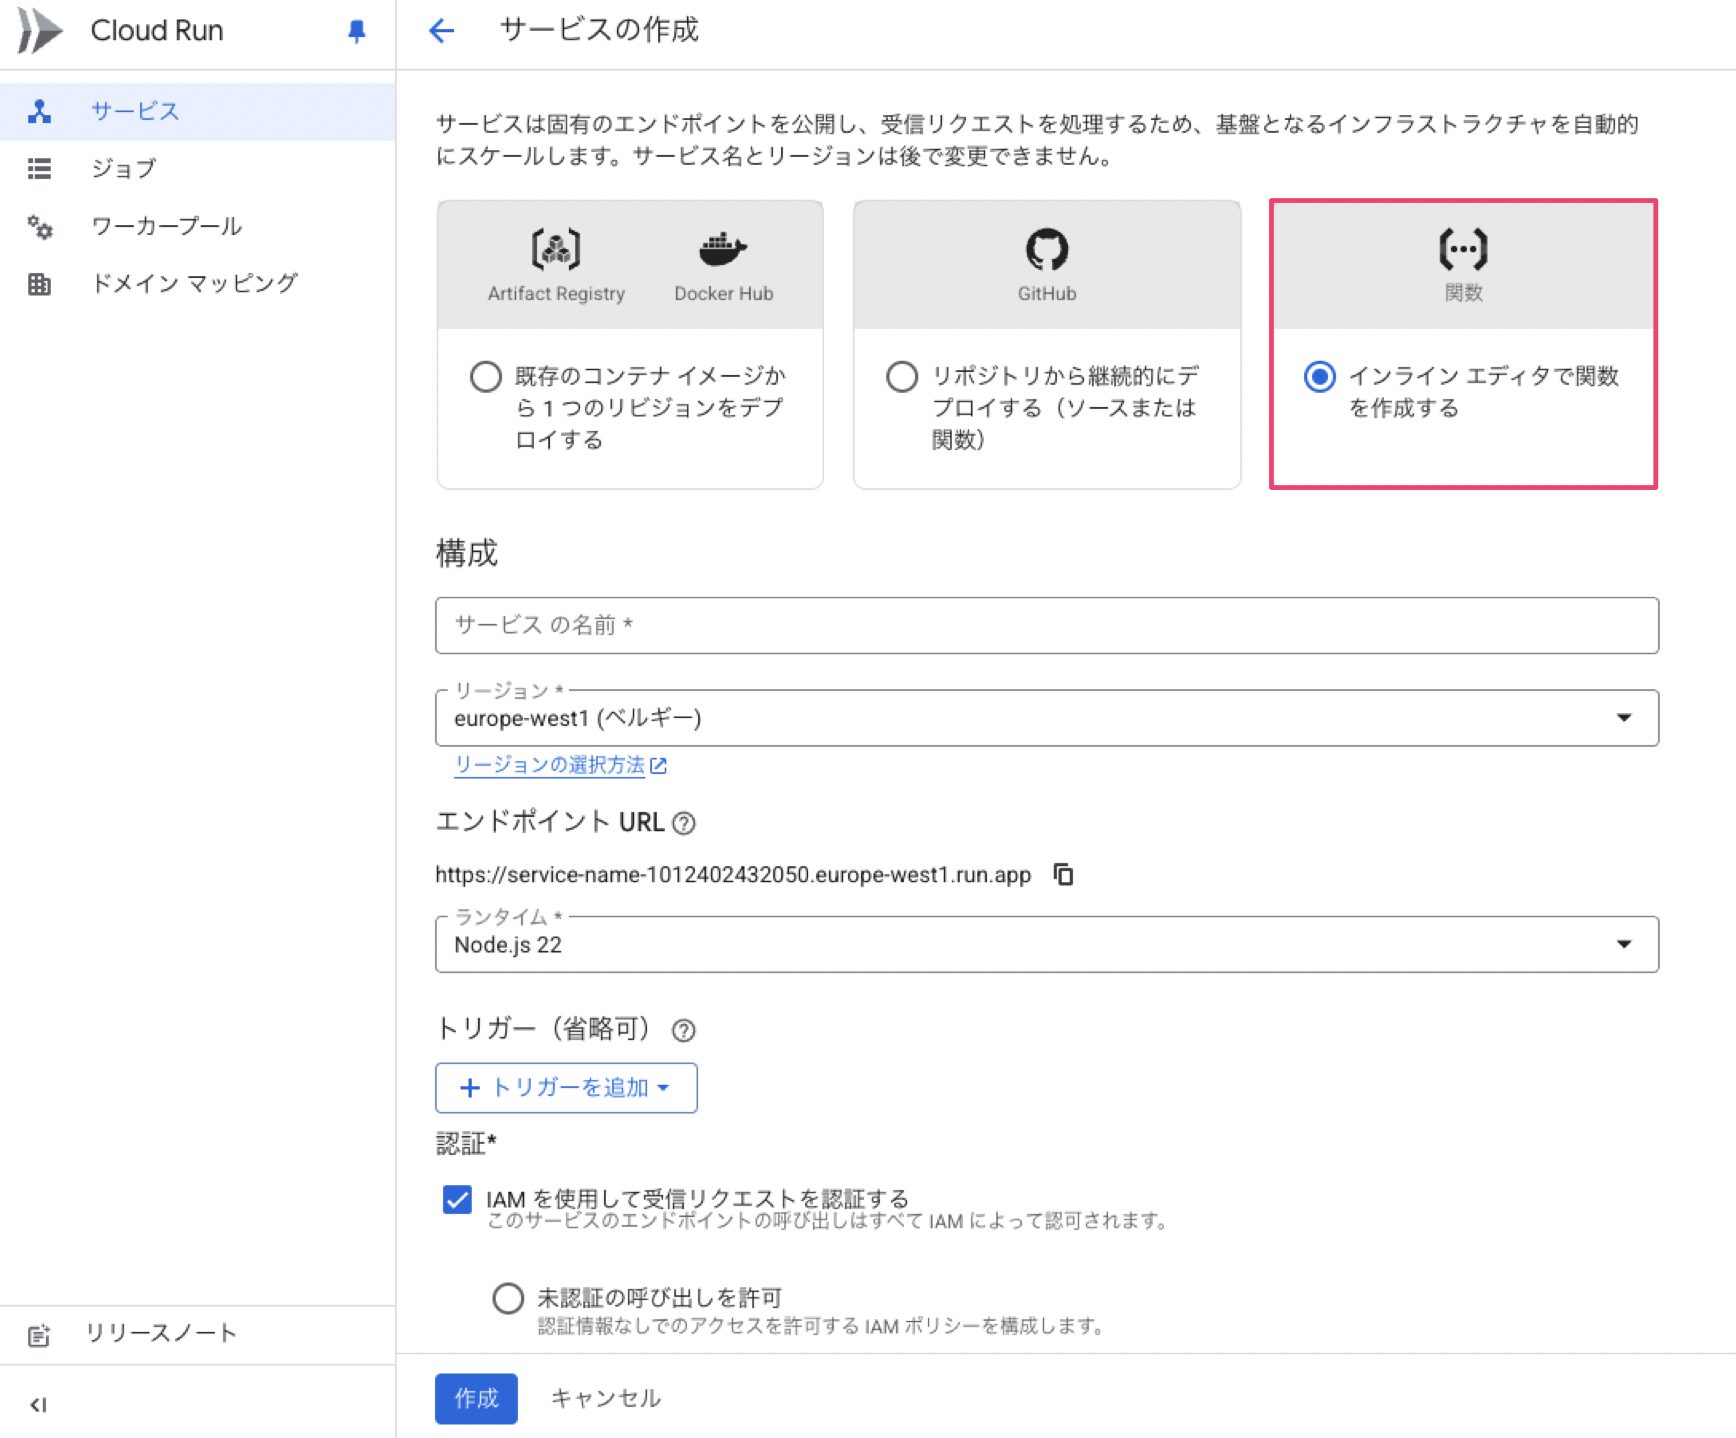Uncheck IAM を使用して受信リクエストを認証する checkbox
The height and width of the screenshot is (1438, 1736).
click(457, 1199)
